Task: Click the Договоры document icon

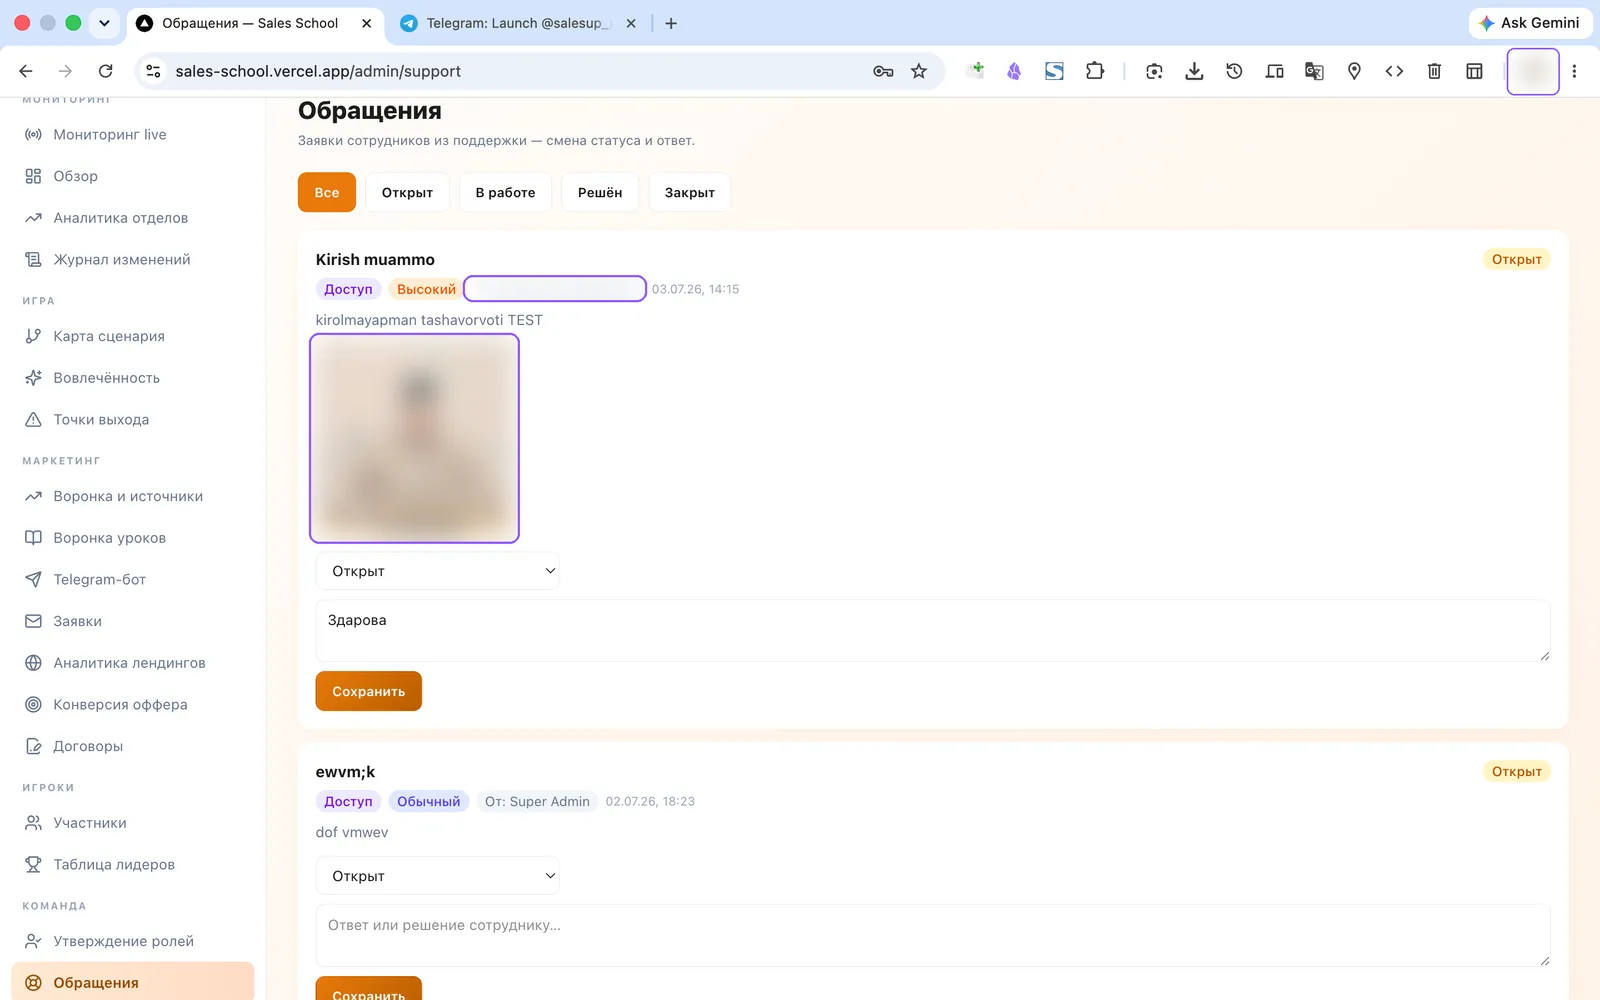Action: (x=33, y=747)
